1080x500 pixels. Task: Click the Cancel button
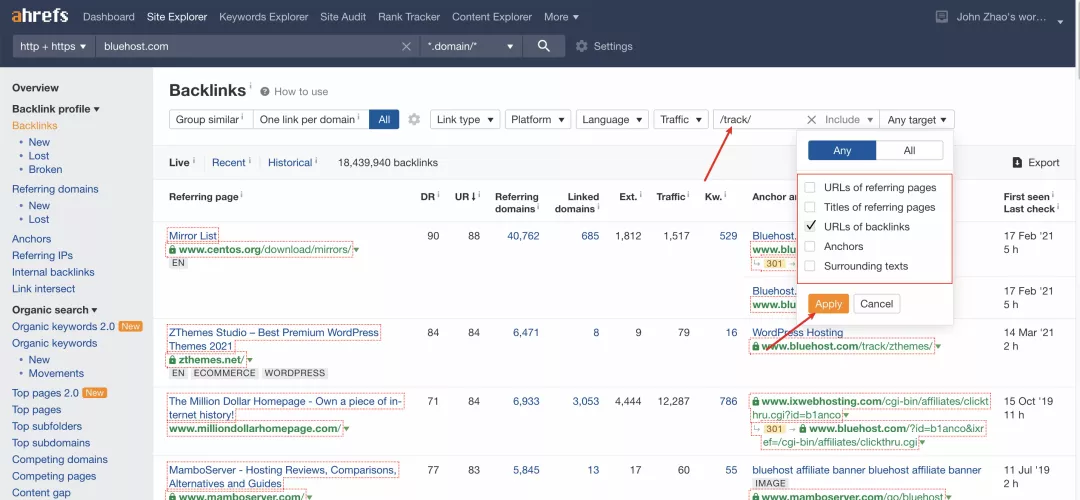[877, 304]
